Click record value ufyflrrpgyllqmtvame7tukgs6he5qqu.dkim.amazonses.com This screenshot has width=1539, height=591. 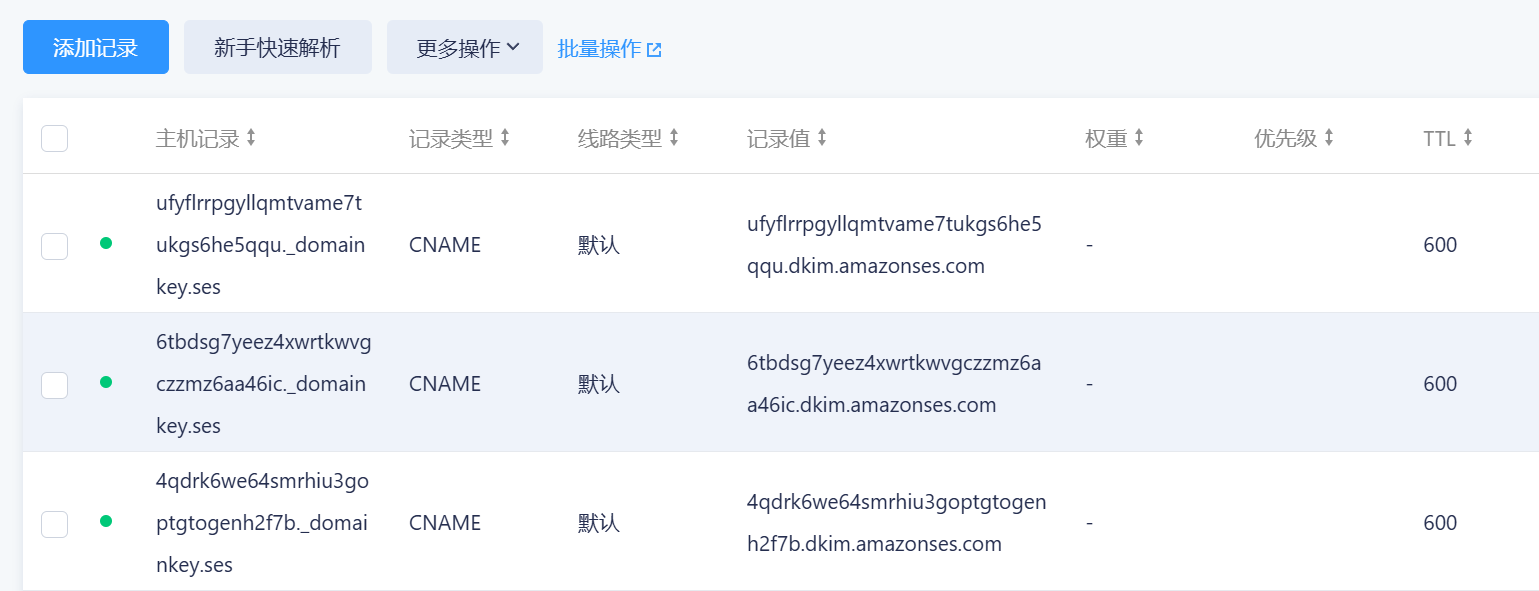[x=894, y=245]
